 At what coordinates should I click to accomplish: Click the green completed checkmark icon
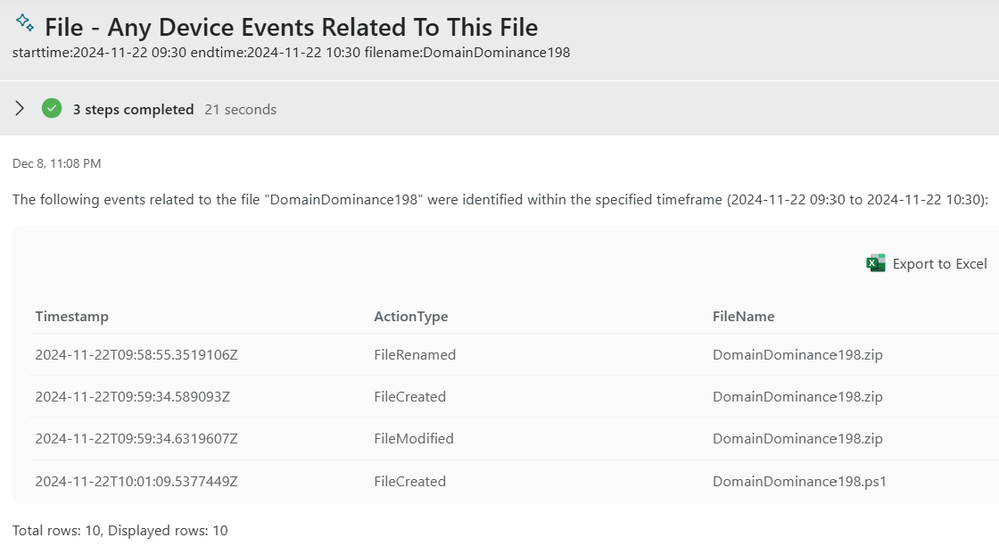(x=52, y=108)
